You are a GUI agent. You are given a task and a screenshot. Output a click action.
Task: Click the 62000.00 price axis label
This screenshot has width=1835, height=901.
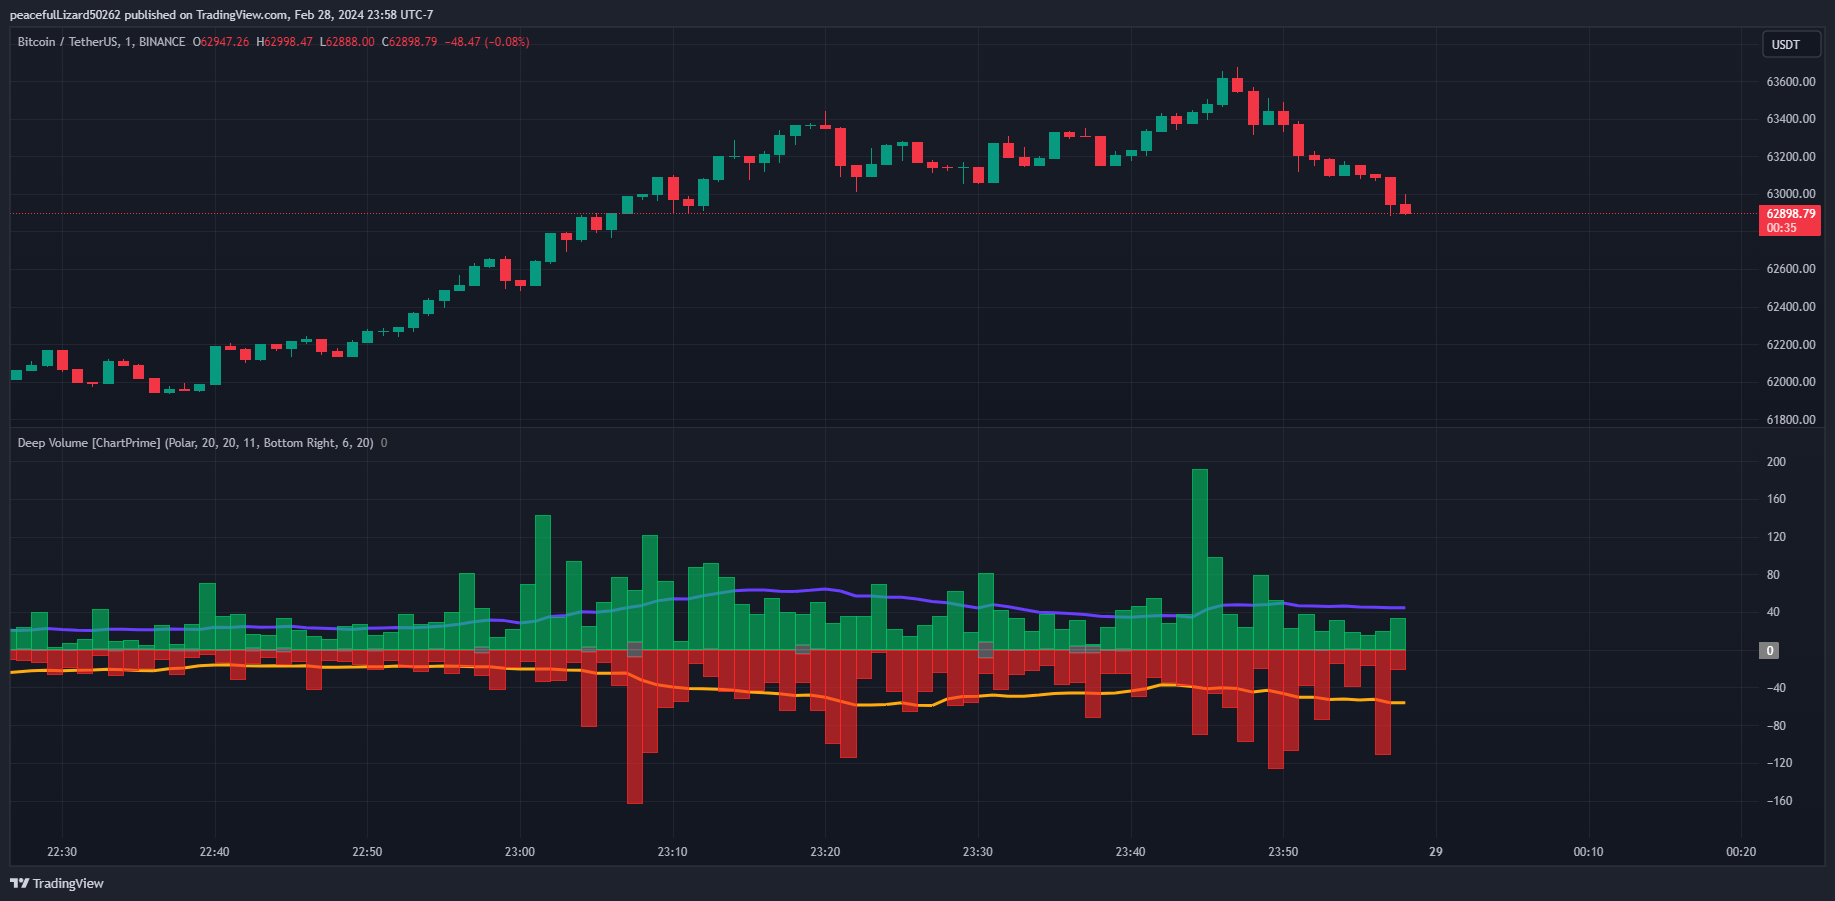1791,382
